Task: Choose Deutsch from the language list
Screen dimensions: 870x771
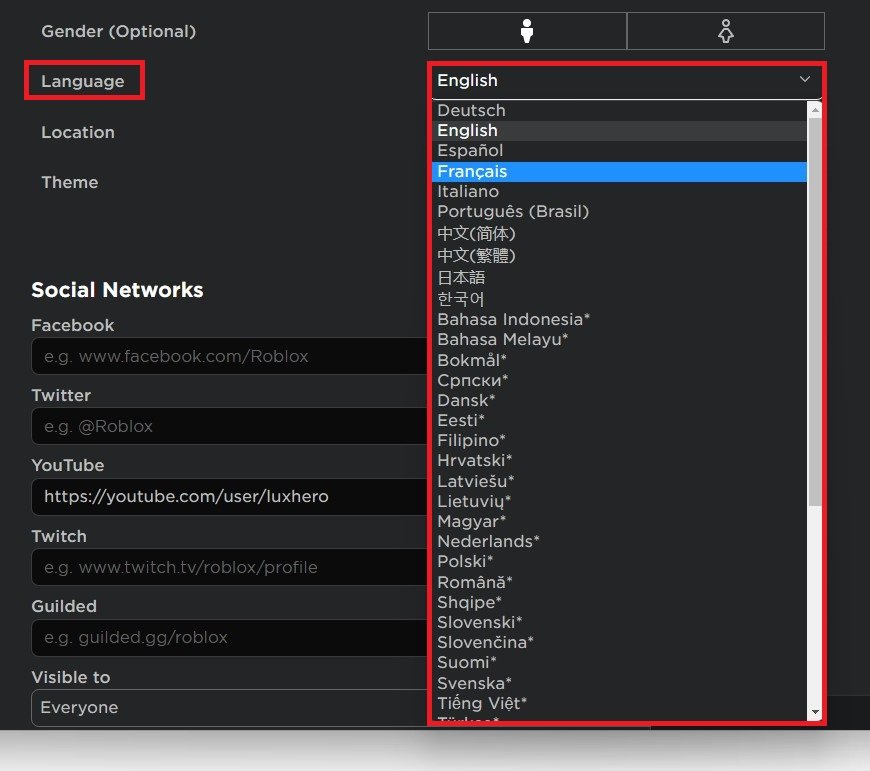Action: coord(471,110)
